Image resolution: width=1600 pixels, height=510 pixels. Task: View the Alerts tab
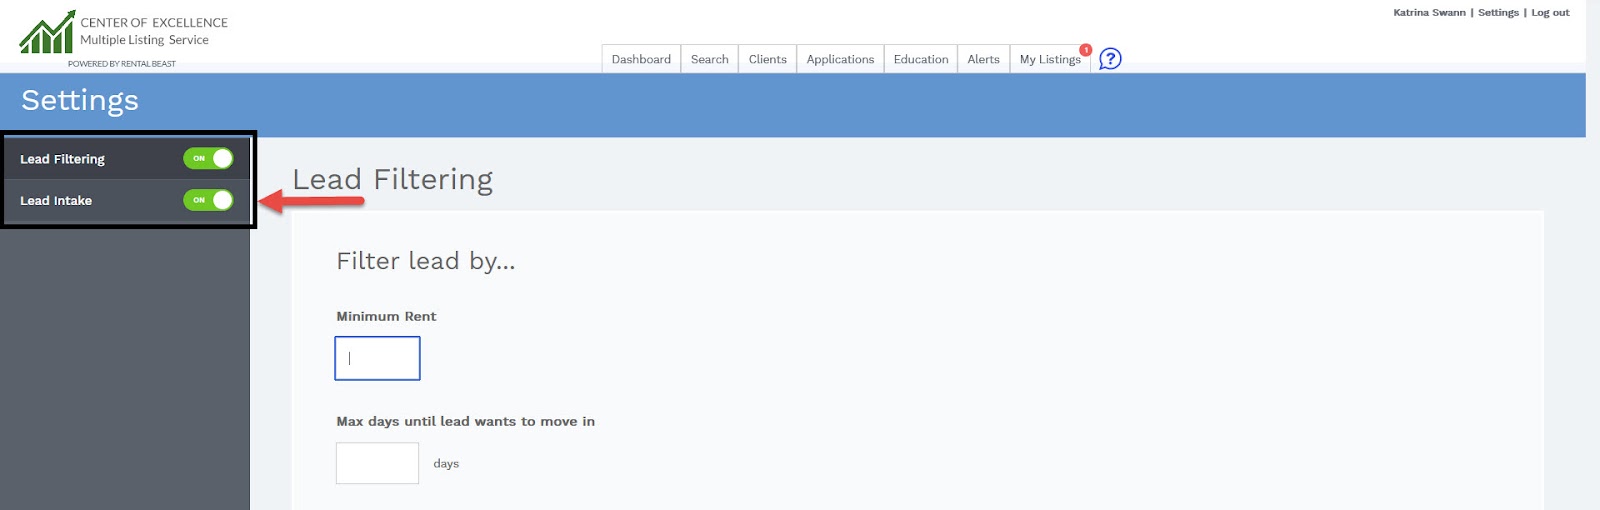pyautogui.click(x=983, y=59)
